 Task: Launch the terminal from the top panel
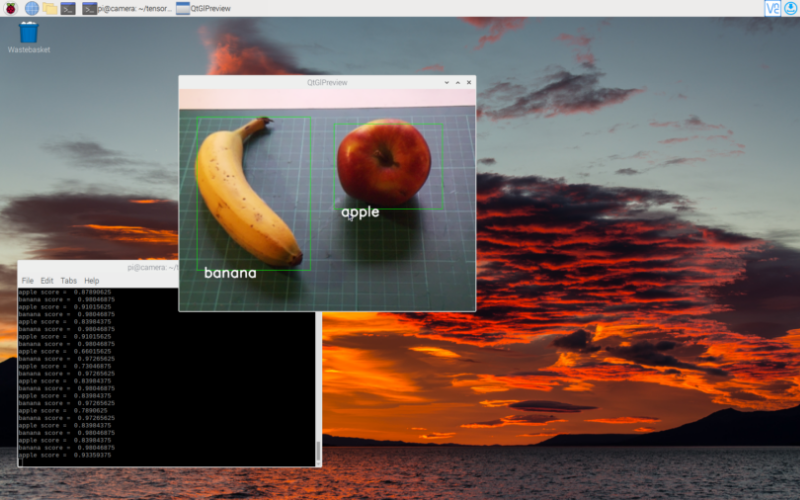pos(68,8)
